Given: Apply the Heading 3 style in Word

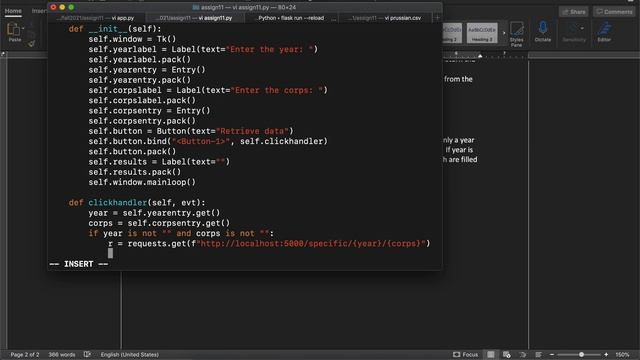Looking at the screenshot, I should tap(482, 33).
